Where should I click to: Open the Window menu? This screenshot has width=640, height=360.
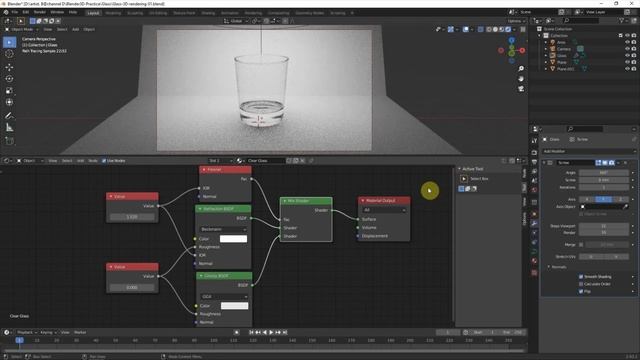click(x=57, y=12)
